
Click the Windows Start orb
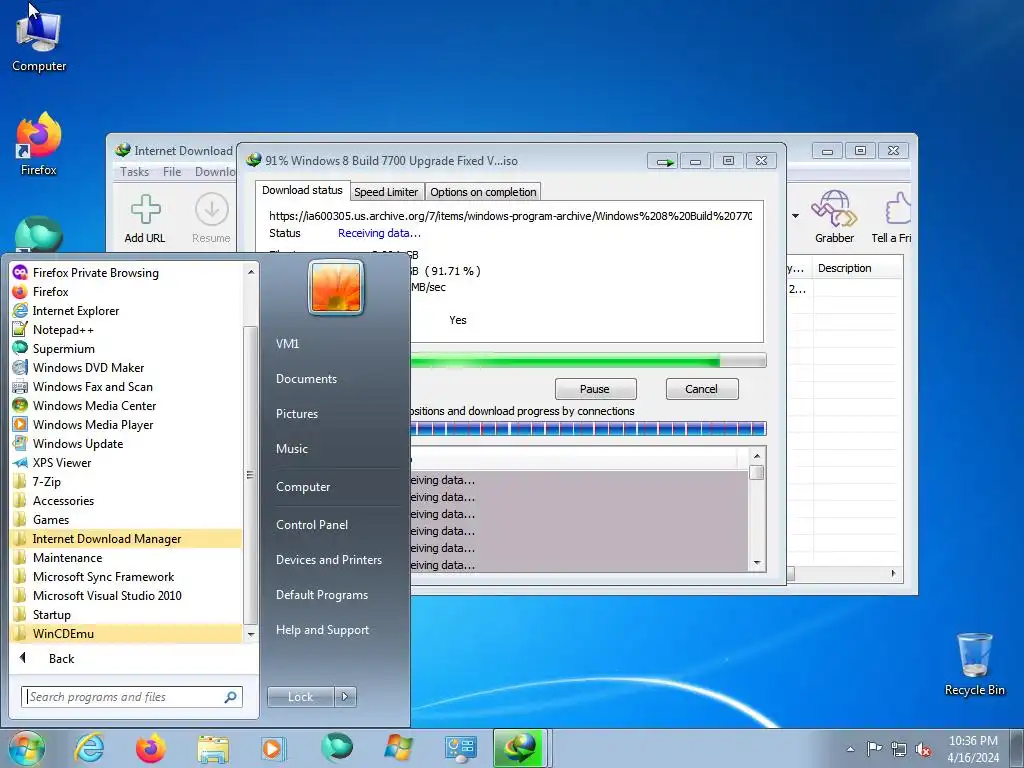click(x=27, y=748)
